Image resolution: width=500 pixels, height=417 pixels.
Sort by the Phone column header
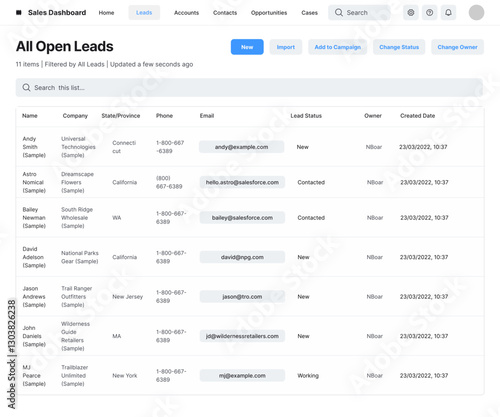point(164,116)
